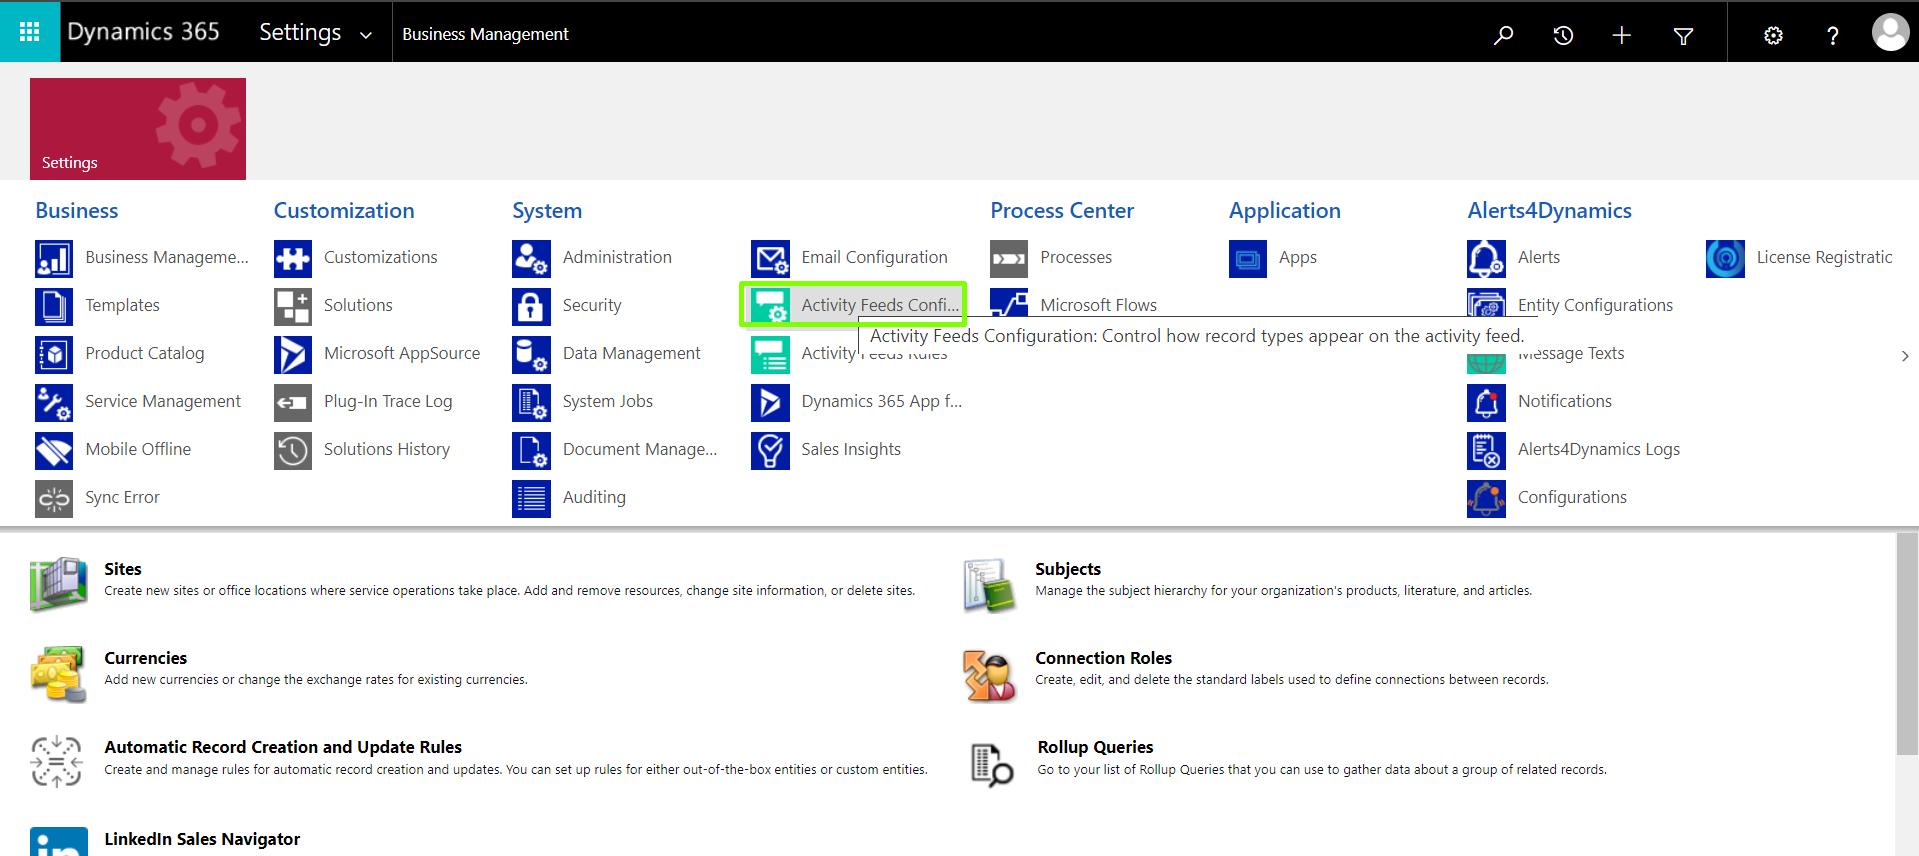Select the Auditing icon
Viewport: 1919px width, 856px height.
pos(531,498)
